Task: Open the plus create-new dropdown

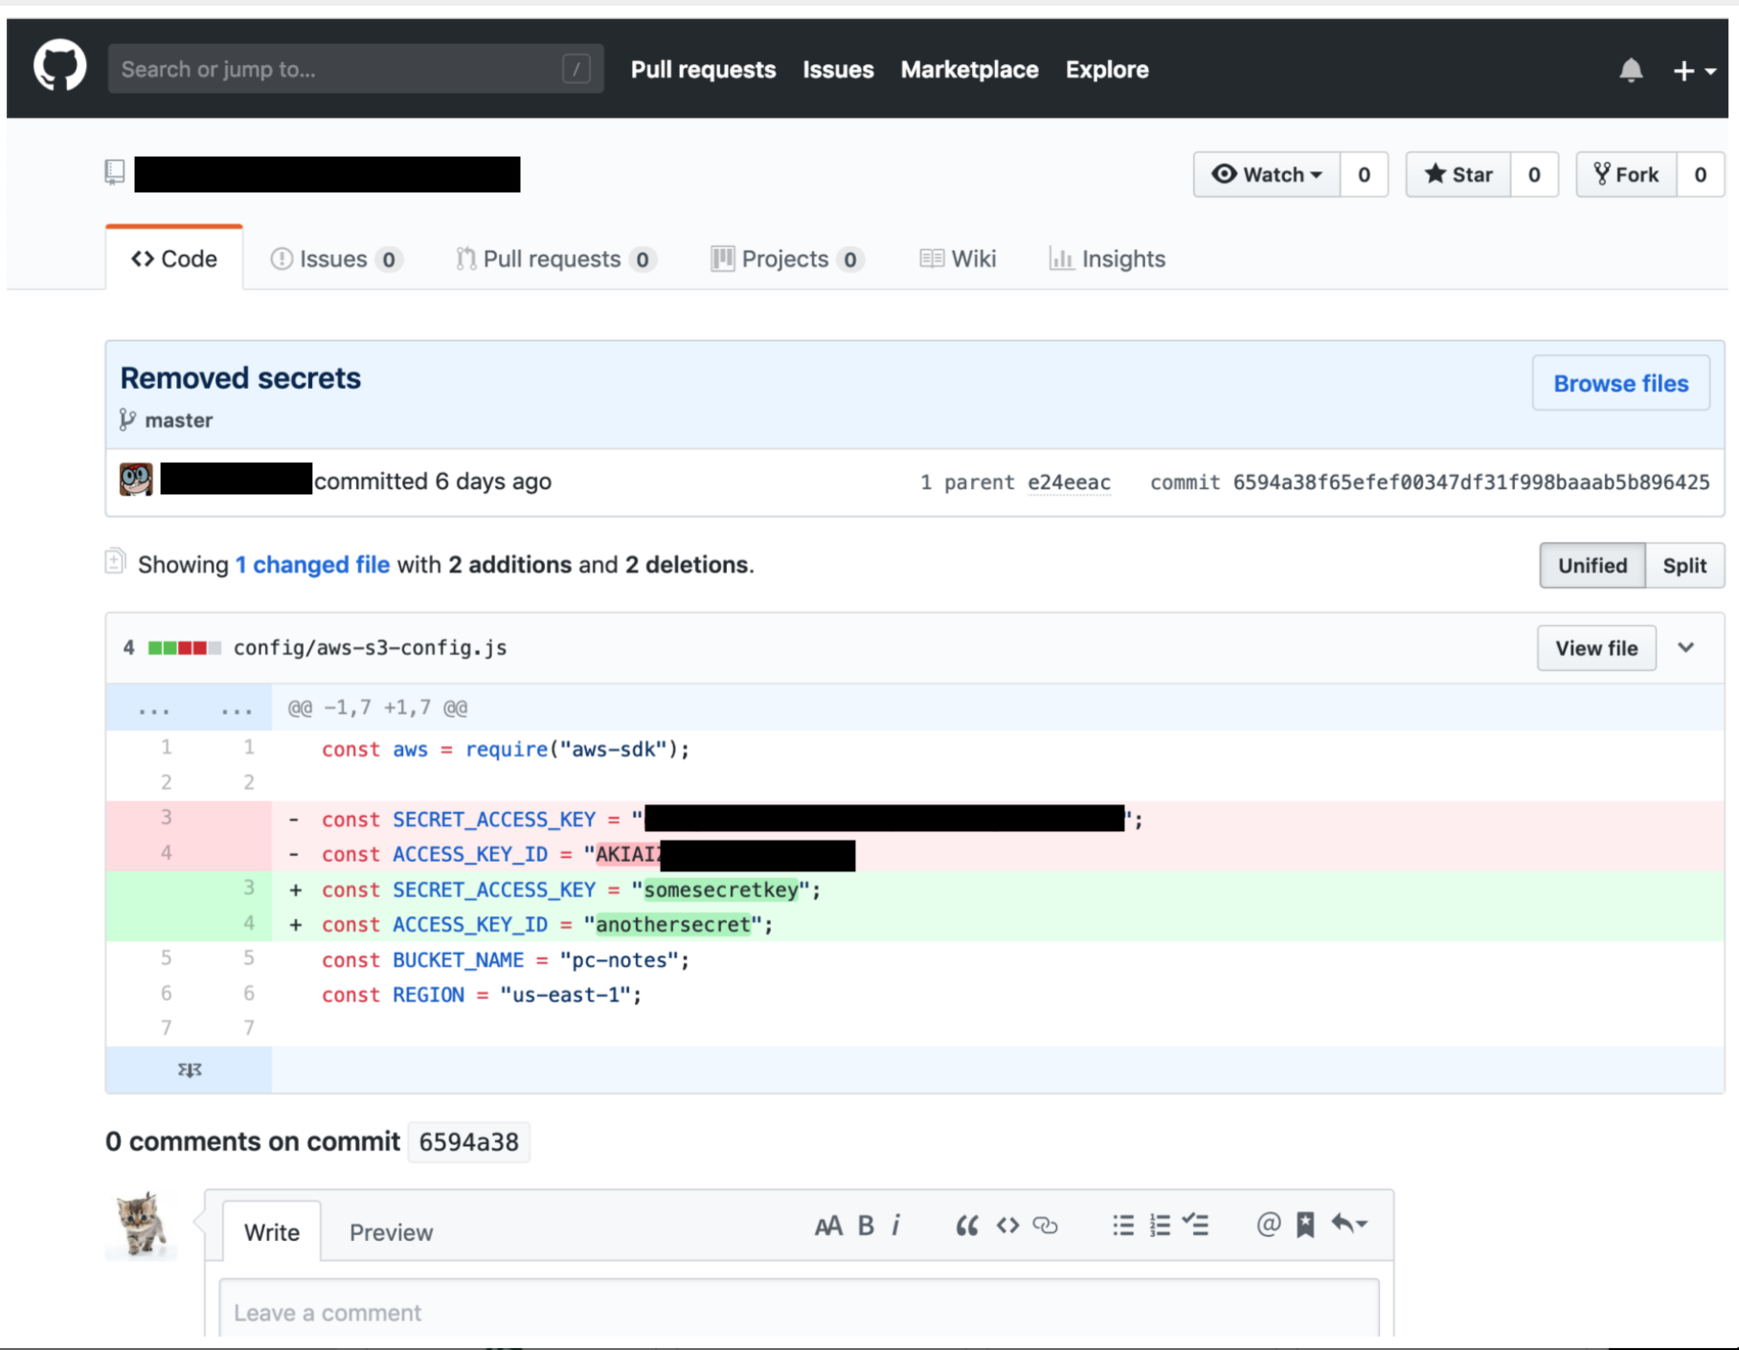Action: click(x=1693, y=71)
